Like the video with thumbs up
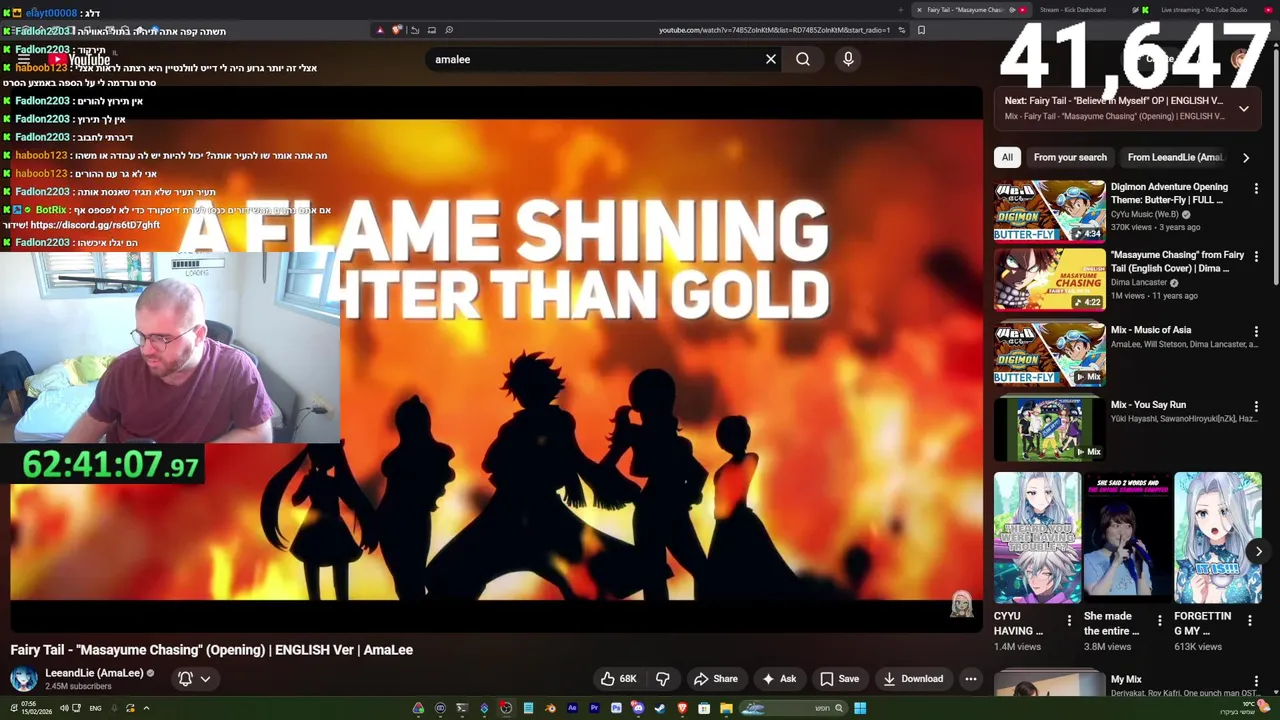The height and width of the screenshot is (720, 1280). coord(618,679)
